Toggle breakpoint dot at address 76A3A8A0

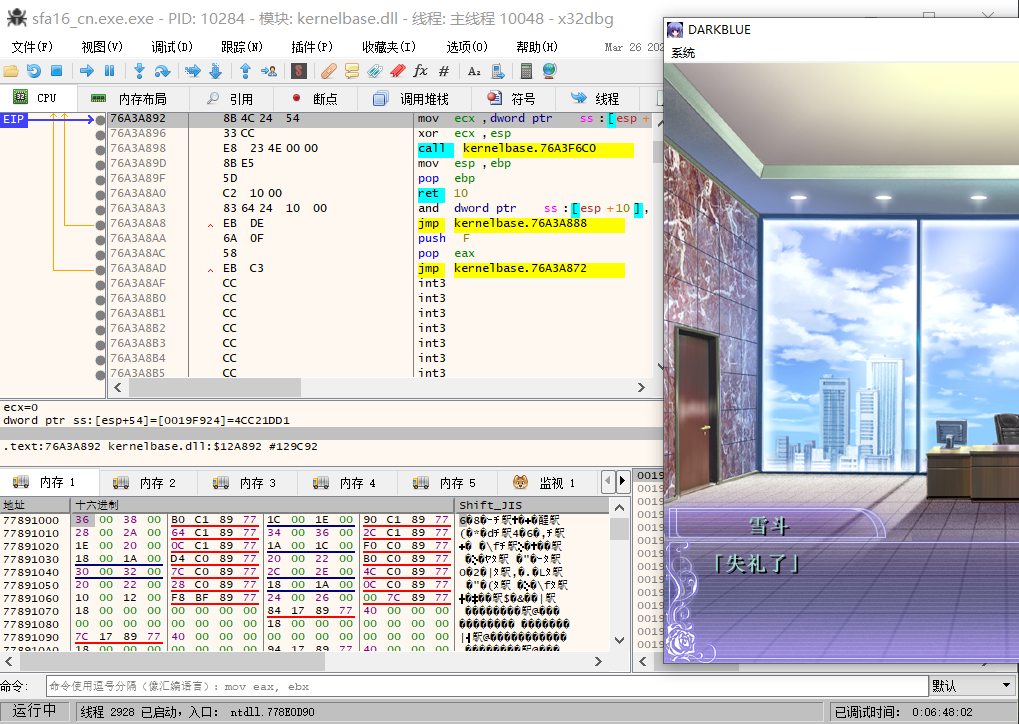(100, 194)
